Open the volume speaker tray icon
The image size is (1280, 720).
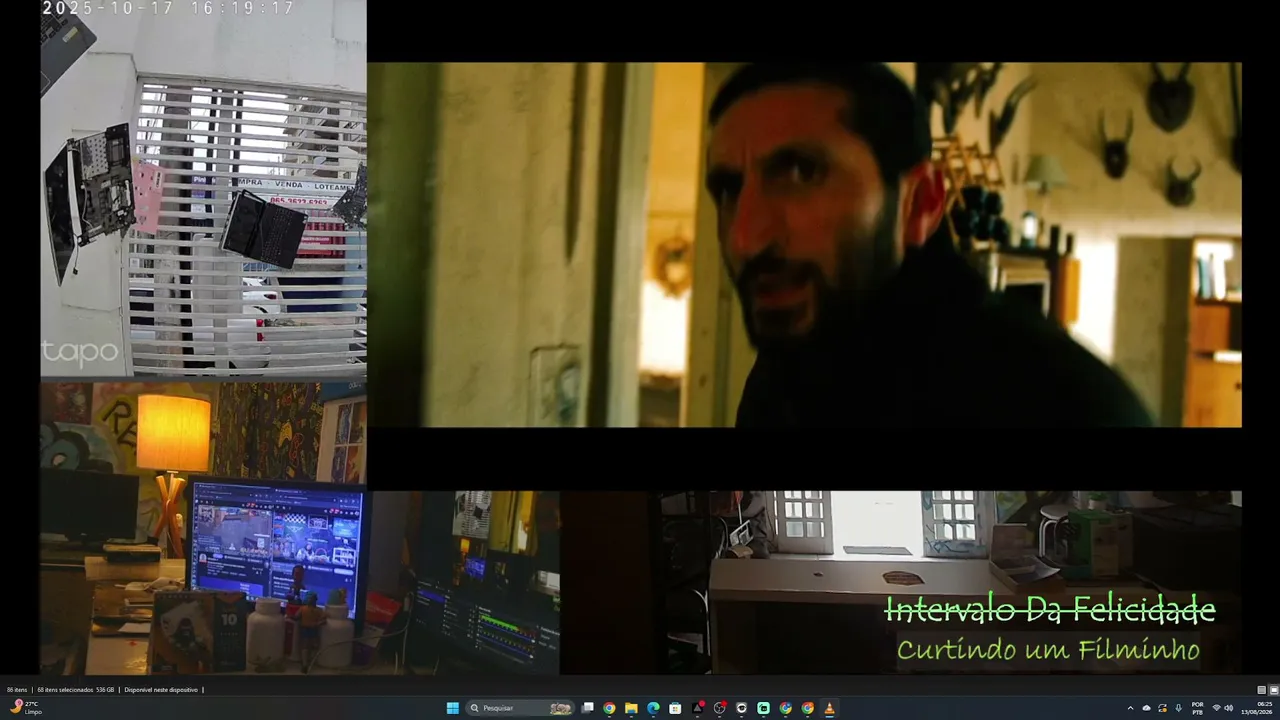click(1229, 708)
